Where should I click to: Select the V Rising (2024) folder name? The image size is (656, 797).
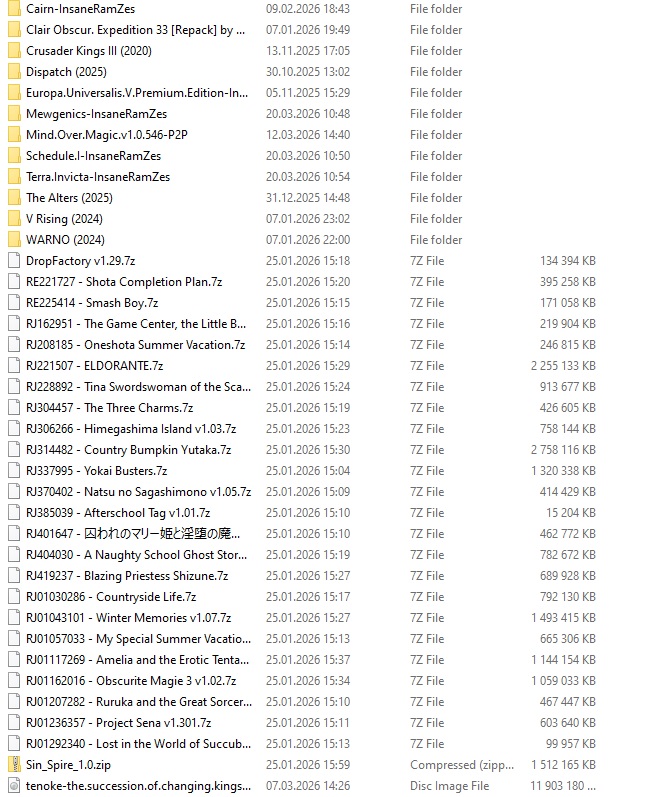pyautogui.click(x=65, y=219)
